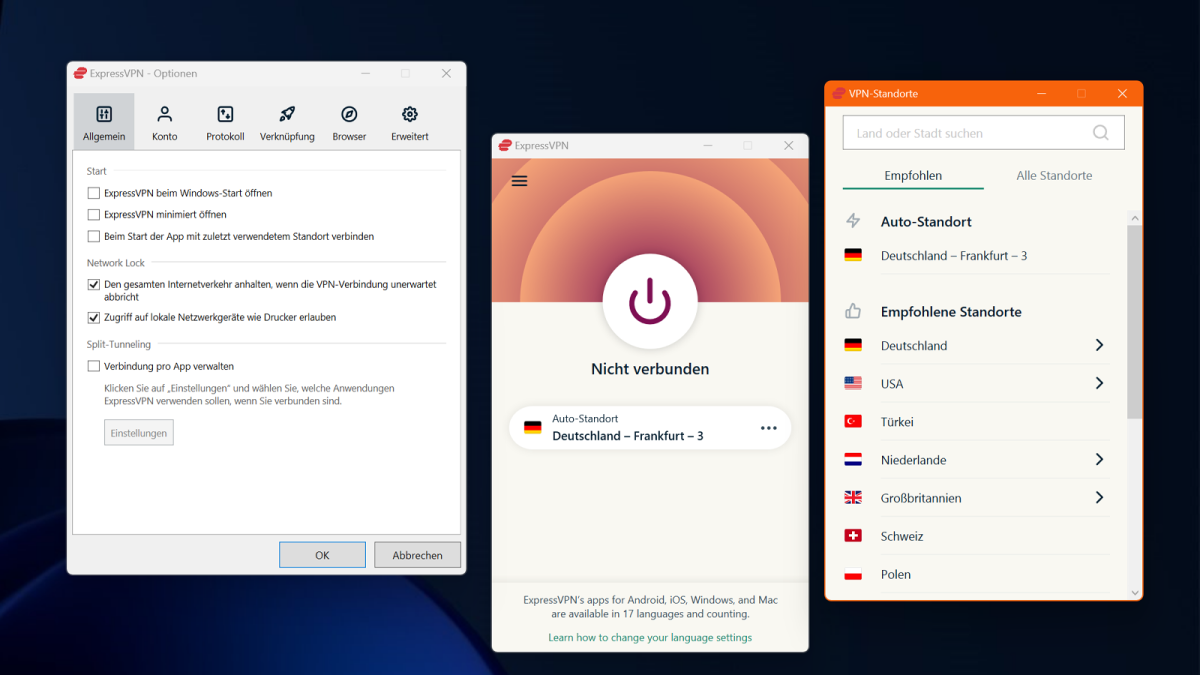Tick ExpressVPN minimiert öffnen checkbox
The image size is (1200, 675).
tap(94, 215)
